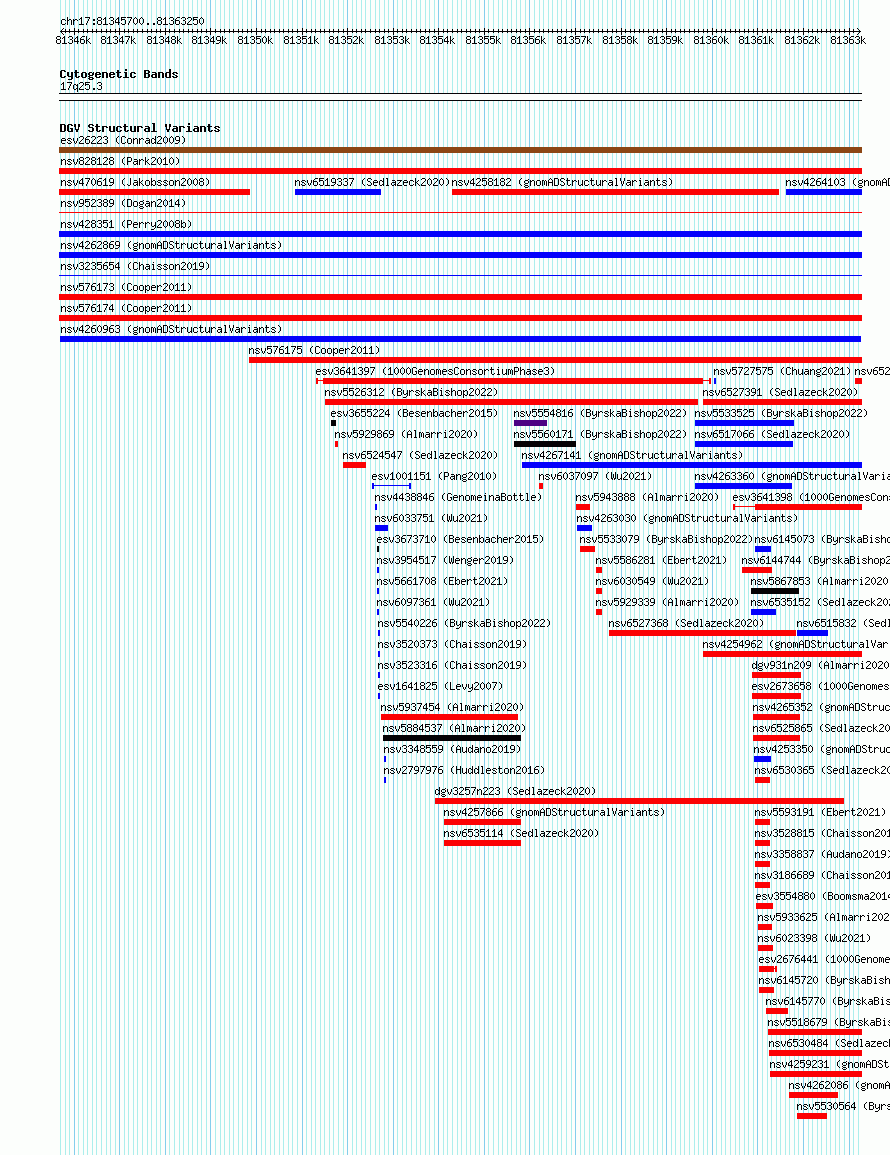
Task: Click the nsv5937454 (Almarri2020) label
Action: [x=452, y=707]
